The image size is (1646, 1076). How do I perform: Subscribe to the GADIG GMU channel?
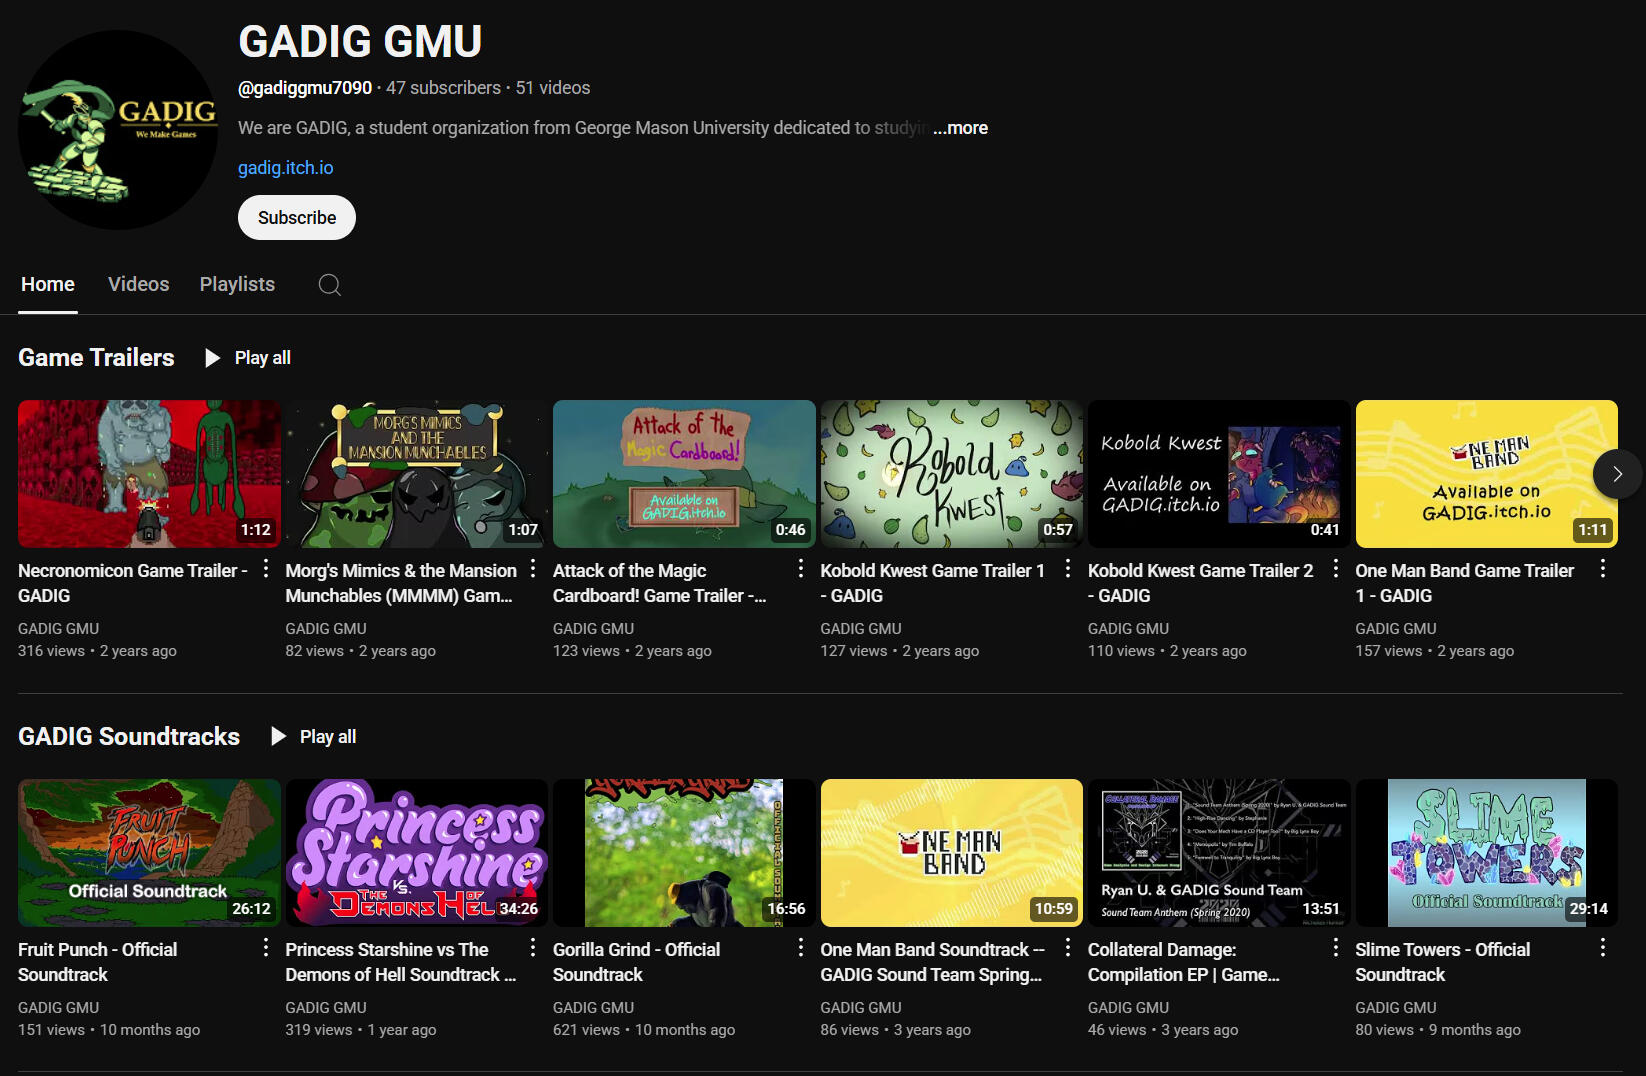tap(297, 218)
